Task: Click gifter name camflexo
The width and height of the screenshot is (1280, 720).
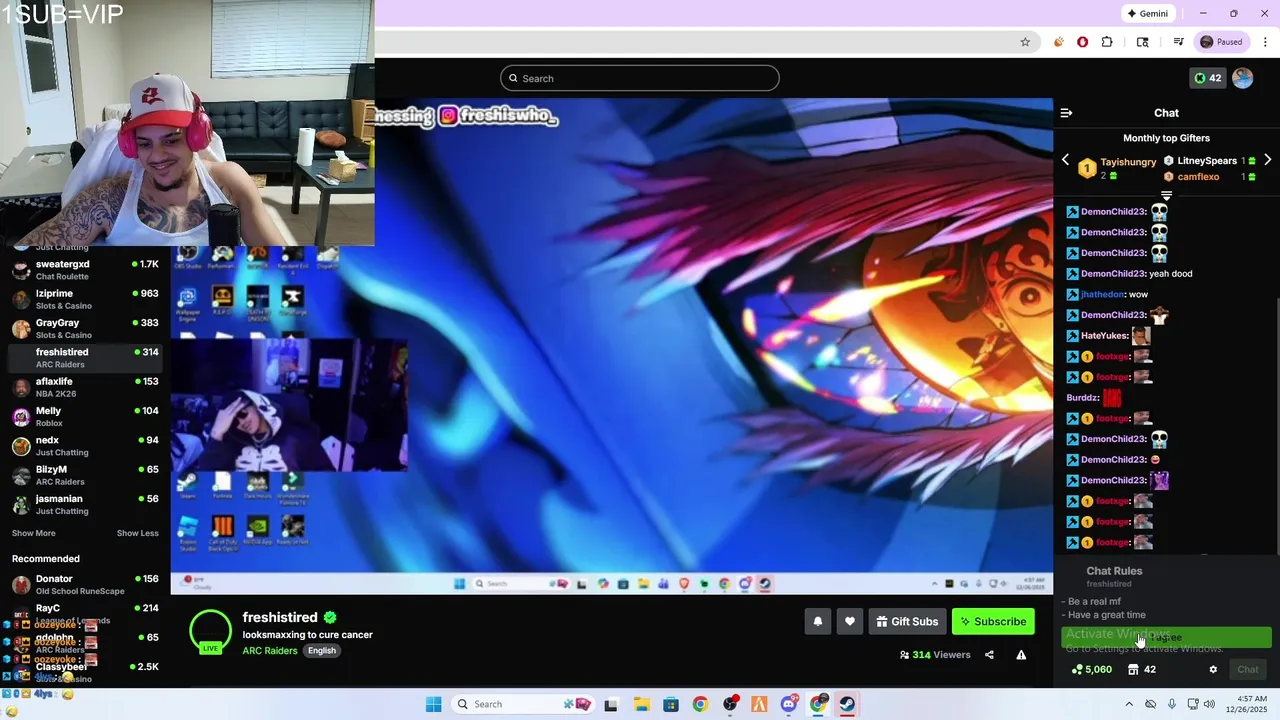Action: tap(1198, 177)
